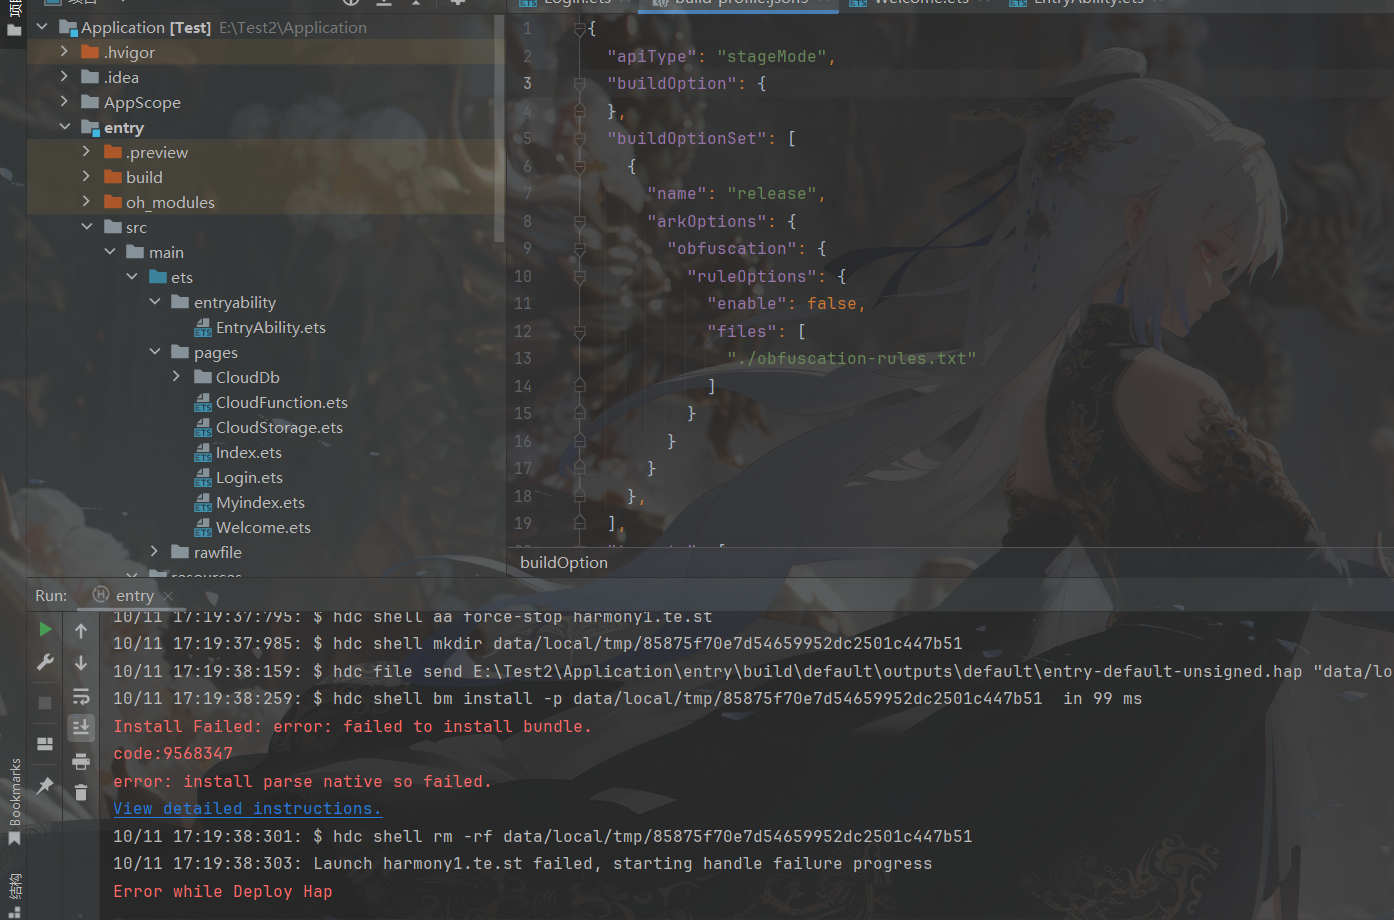Toggle Soft-Wrap in the run console
1394x920 pixels.
(x=81, y=696)
